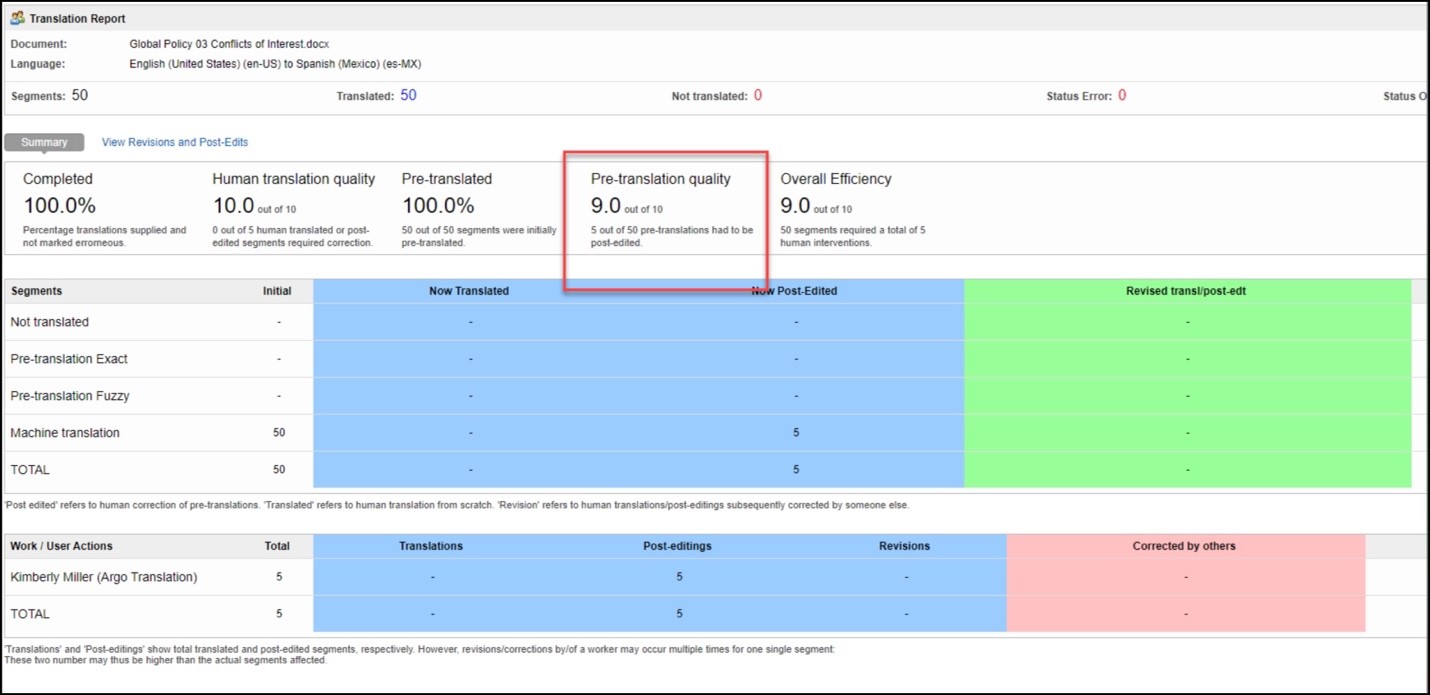
Task: Click the Human translation quality score
Action: click(236, 206)
